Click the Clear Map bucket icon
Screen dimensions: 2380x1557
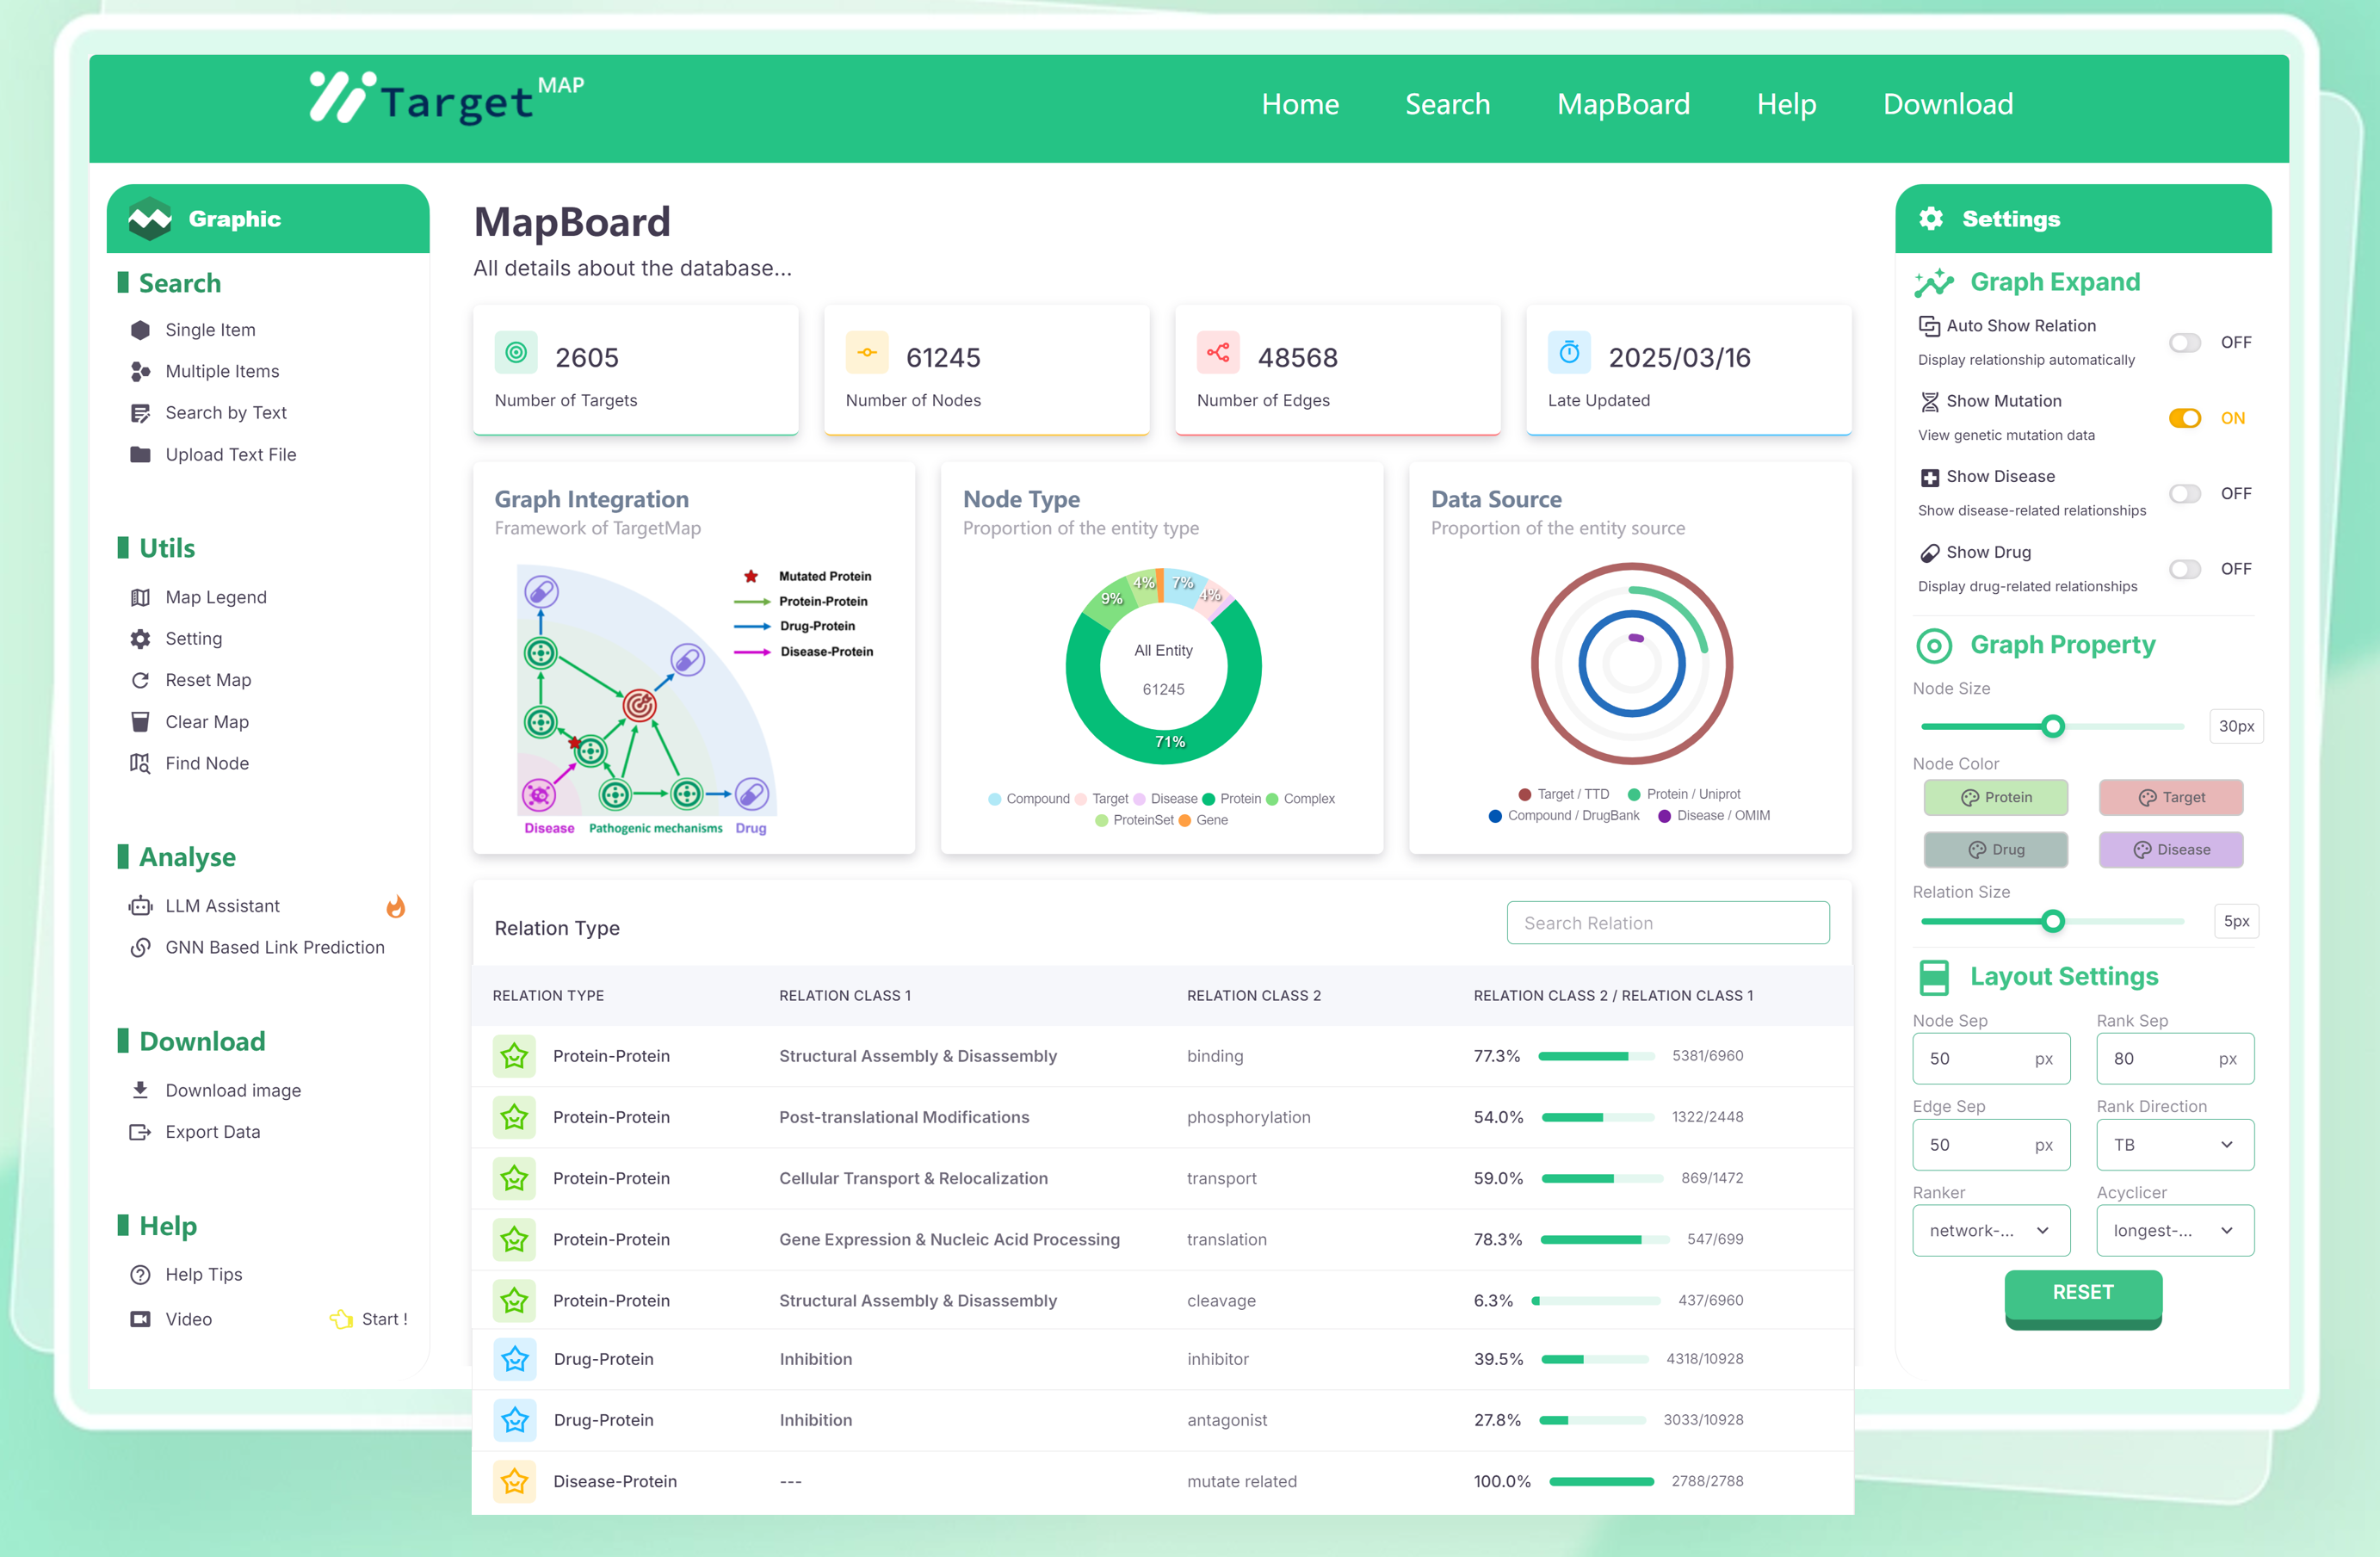[x=140, y=722]
